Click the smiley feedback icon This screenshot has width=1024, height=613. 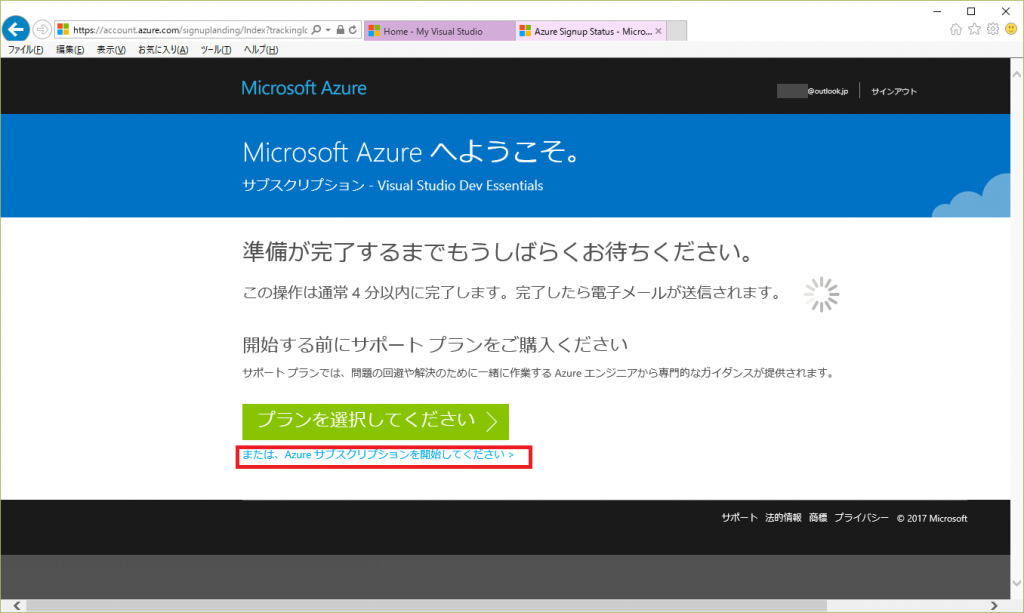point(1011,29)
